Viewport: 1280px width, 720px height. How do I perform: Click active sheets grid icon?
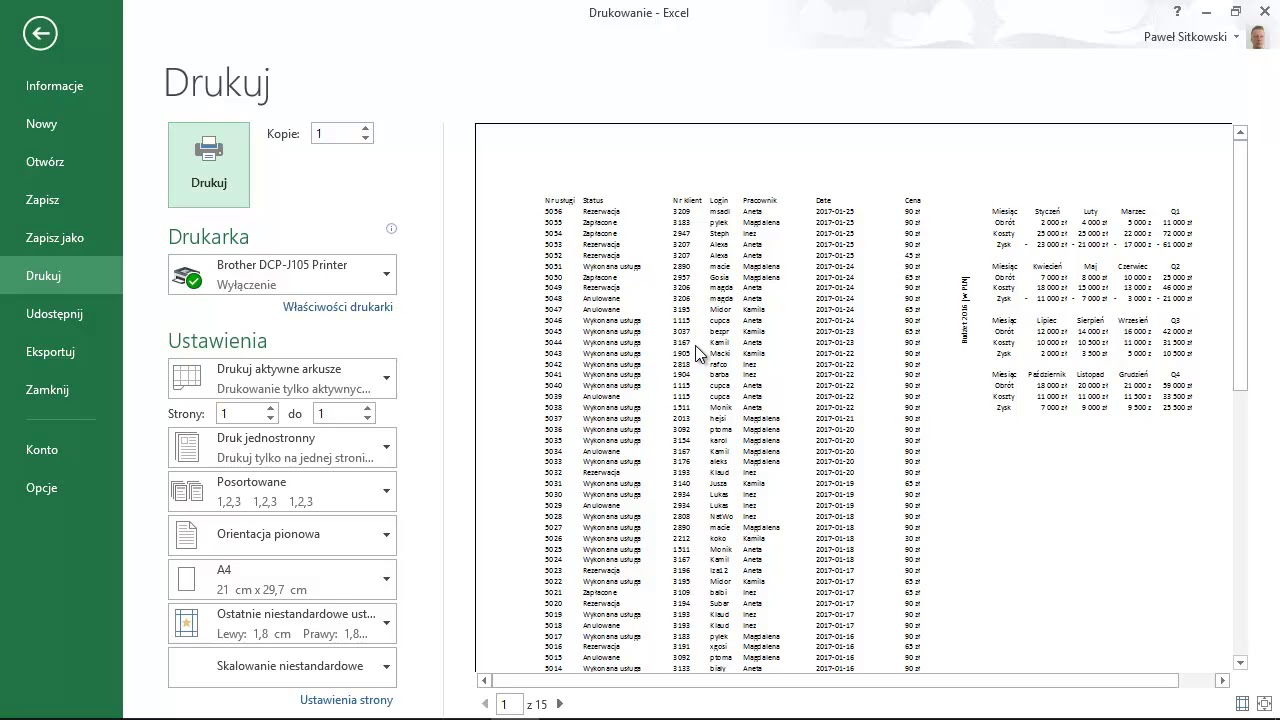(x=187, y=377)
